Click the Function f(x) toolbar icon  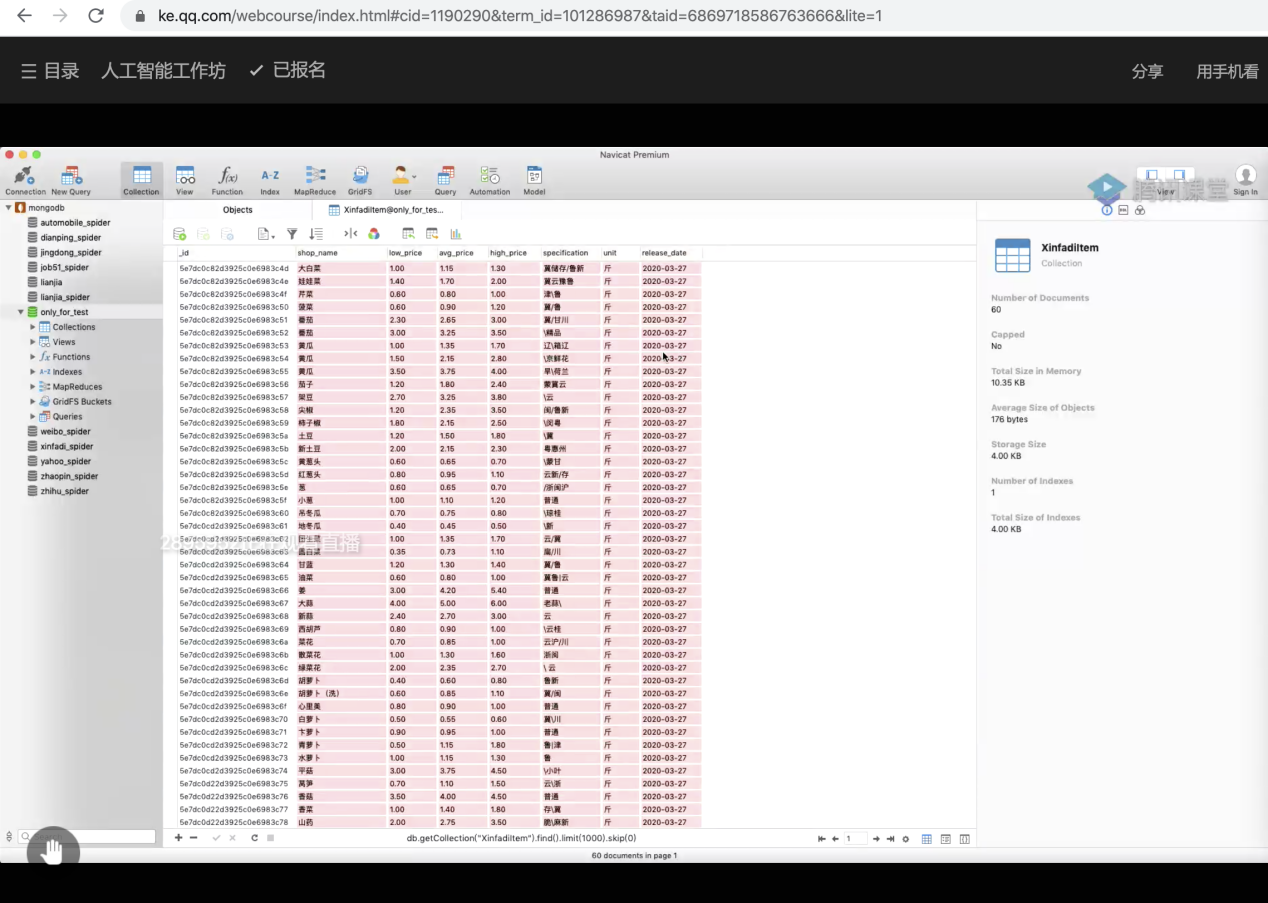(227, 177)
